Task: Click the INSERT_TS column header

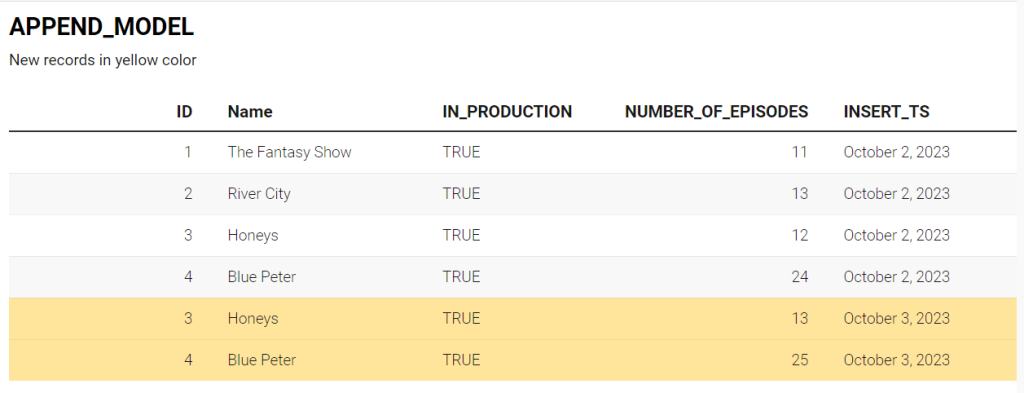Action: click(x=886, y=112)
